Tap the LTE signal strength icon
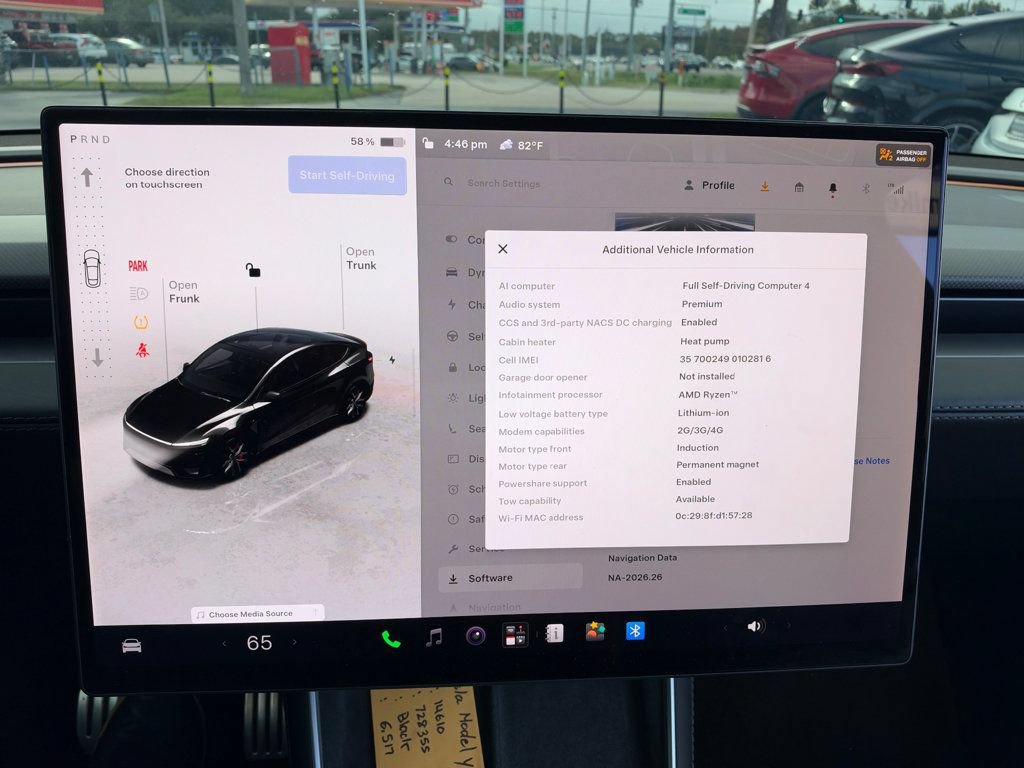The width and height of the screenshot is (1024, 768). coord(896,189)
